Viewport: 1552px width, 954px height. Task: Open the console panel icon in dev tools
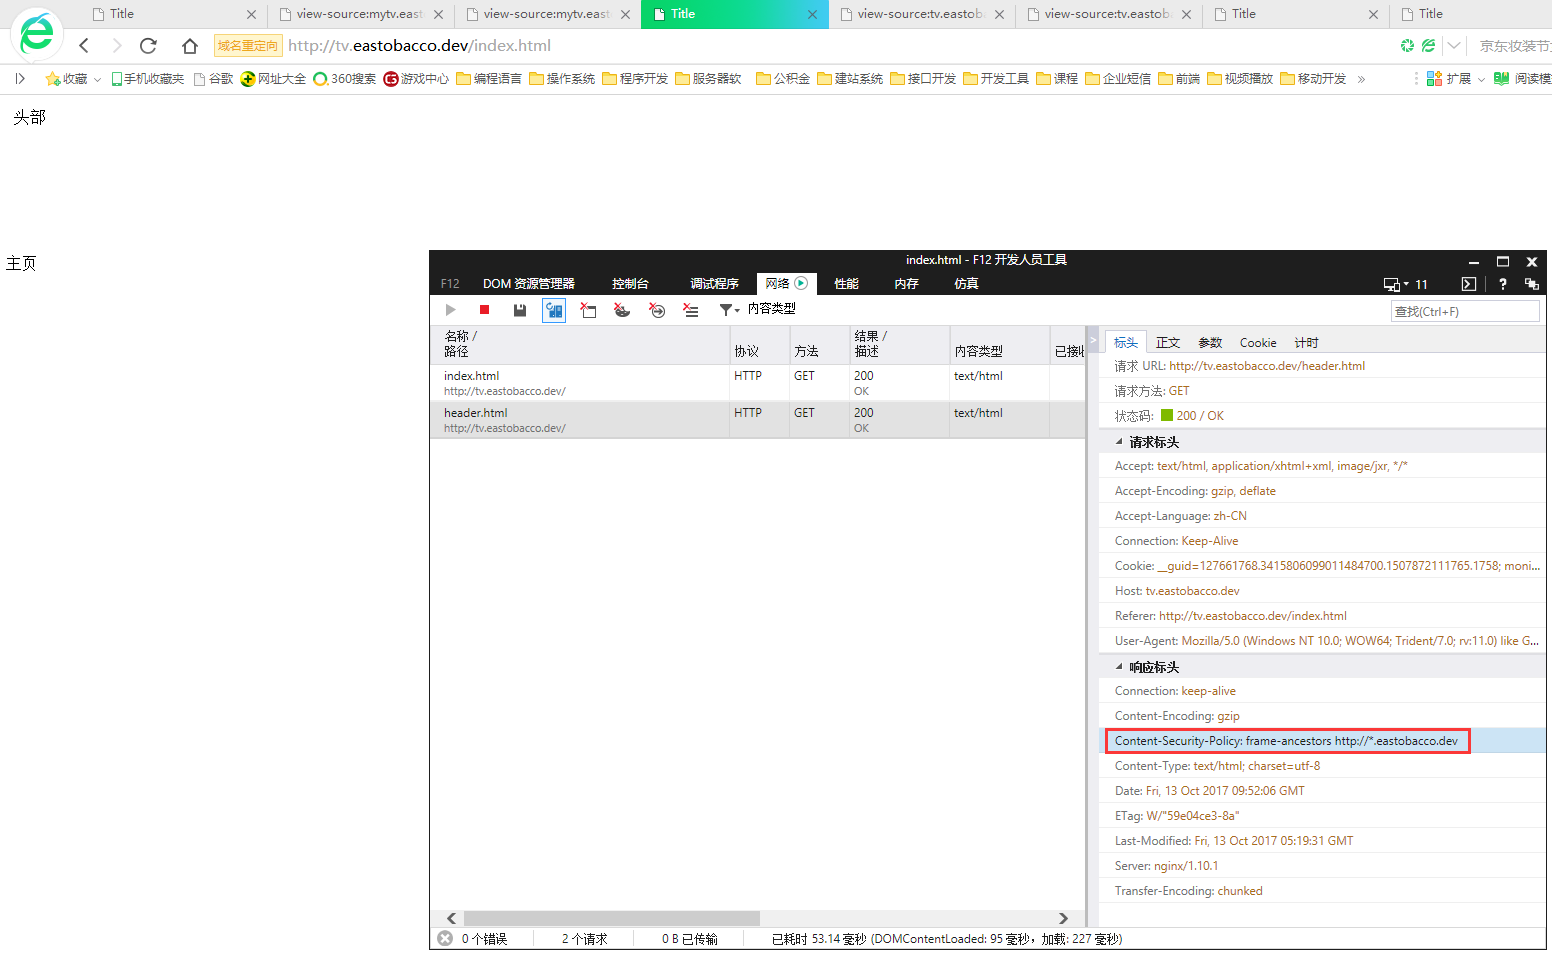[1468, 284]
